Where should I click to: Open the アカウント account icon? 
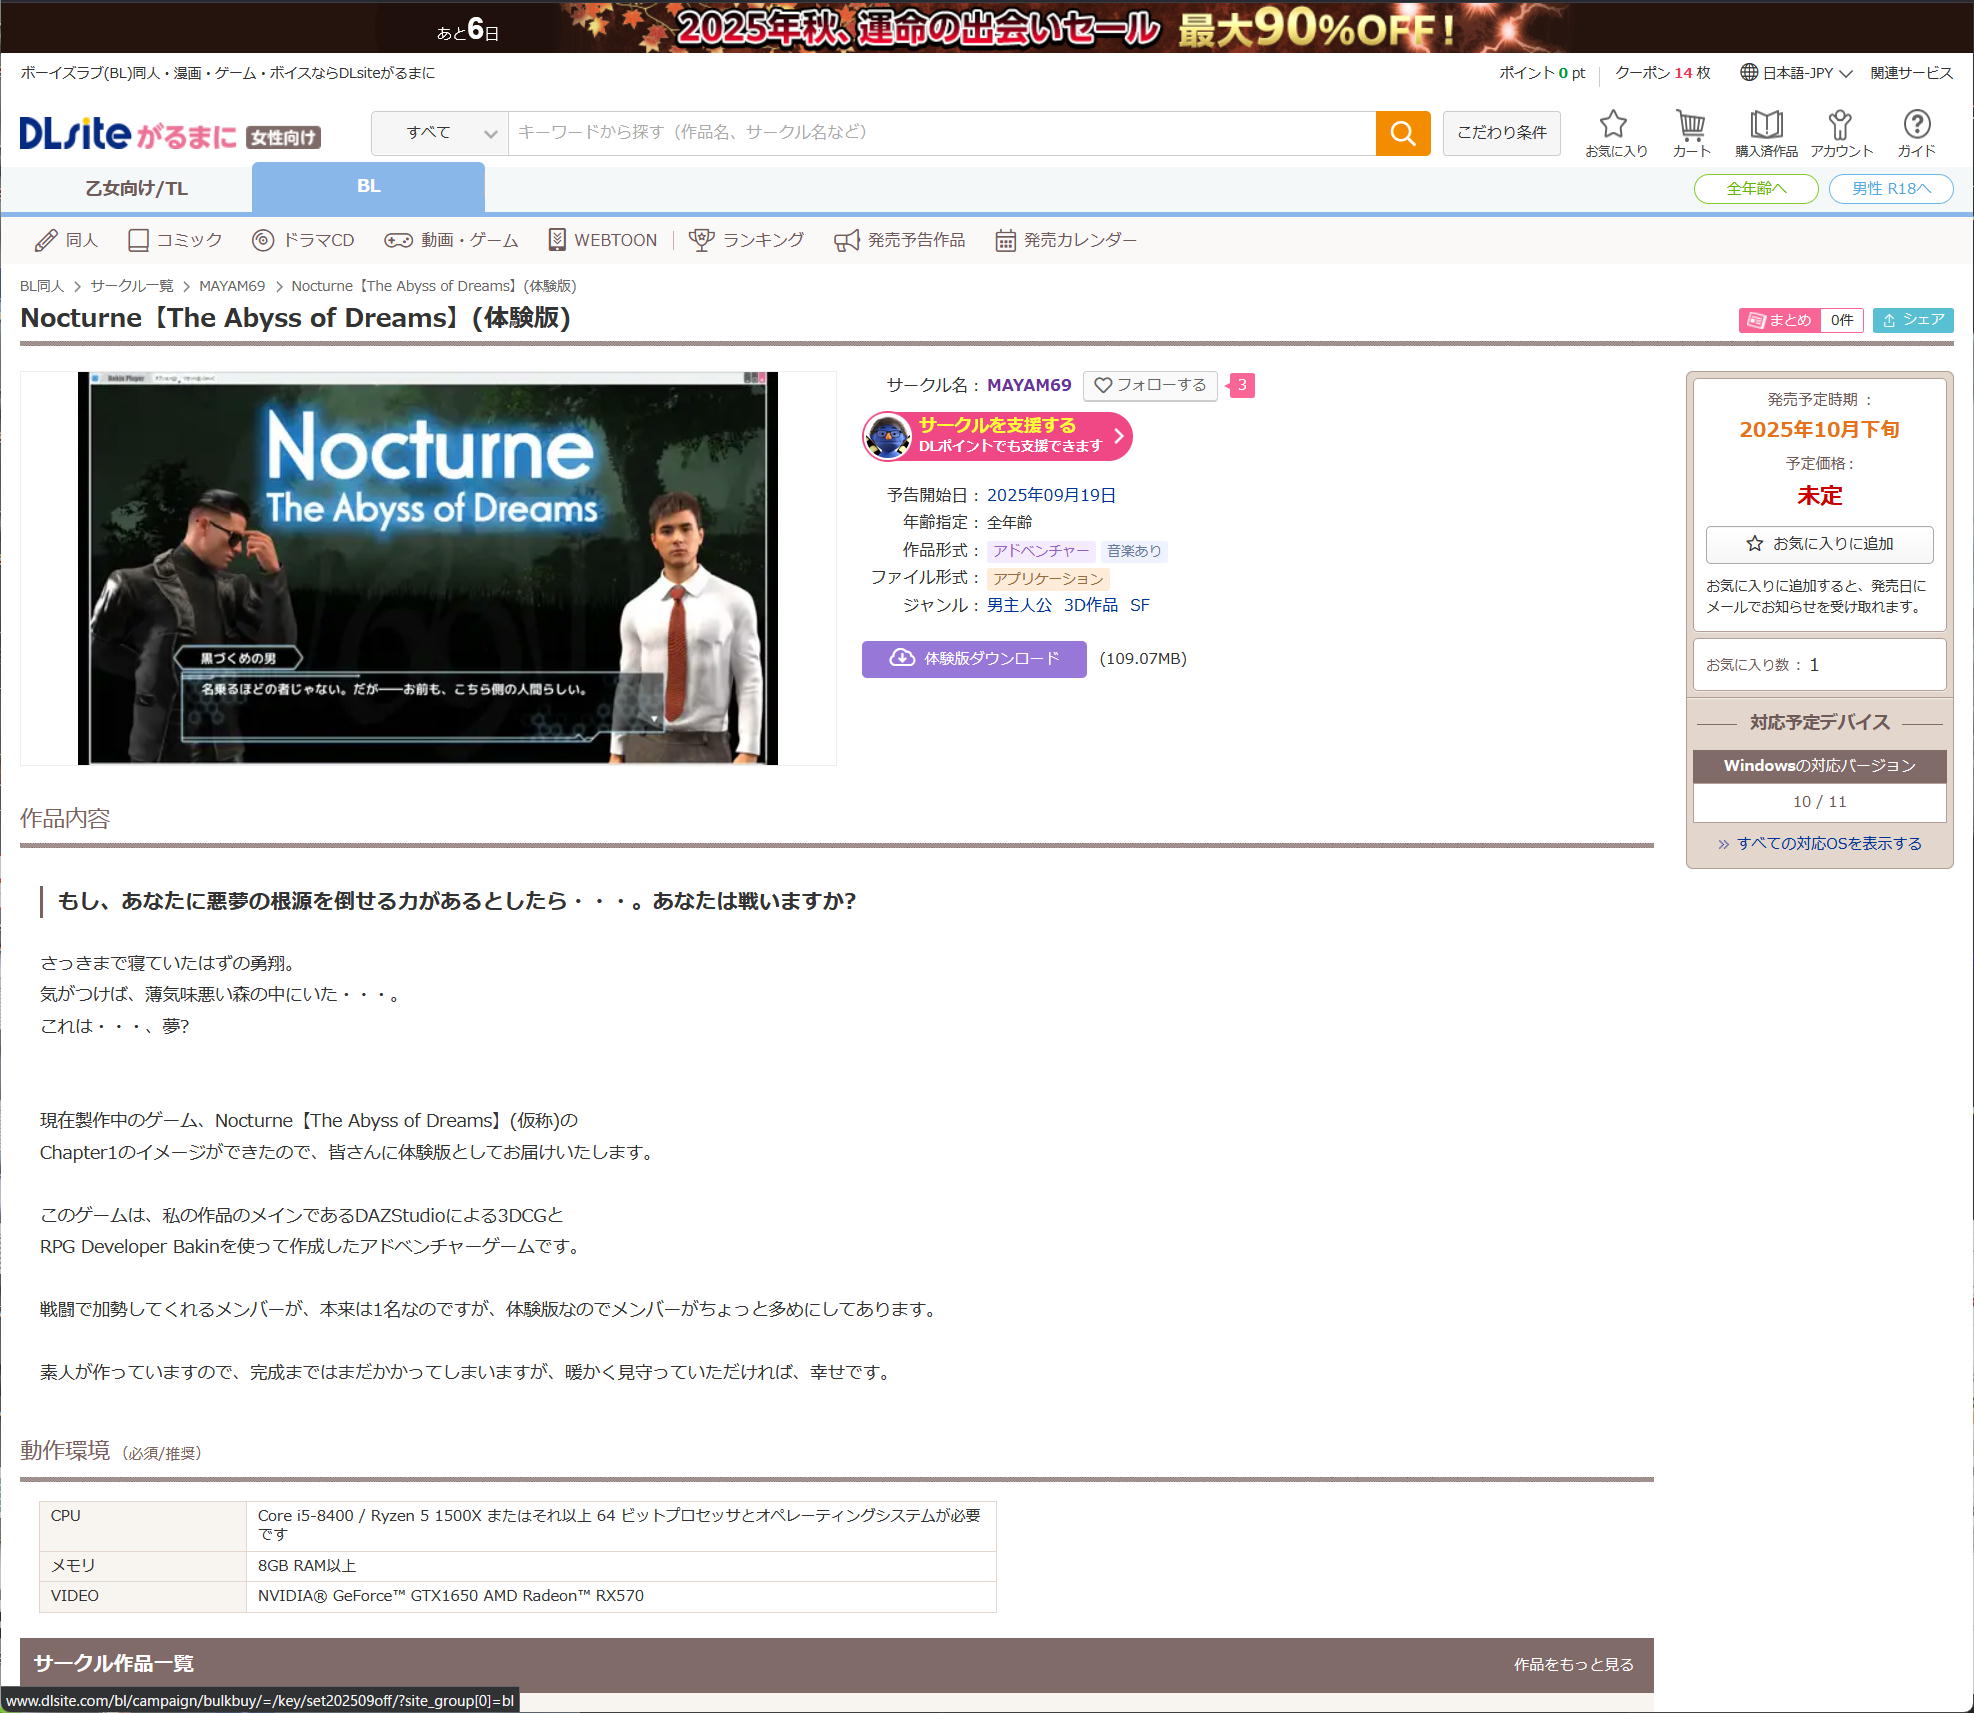[x=1840, y=133]
